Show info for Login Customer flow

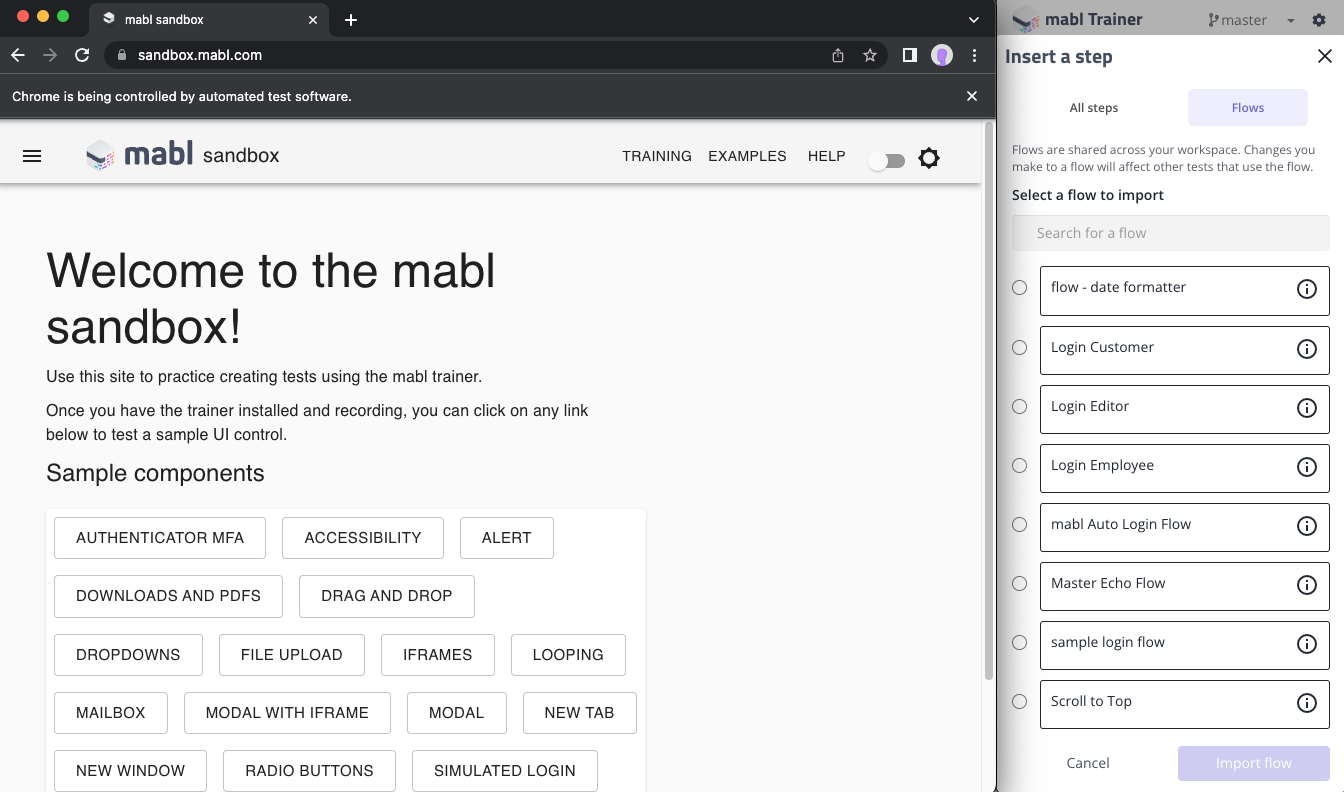(1306, 349)
